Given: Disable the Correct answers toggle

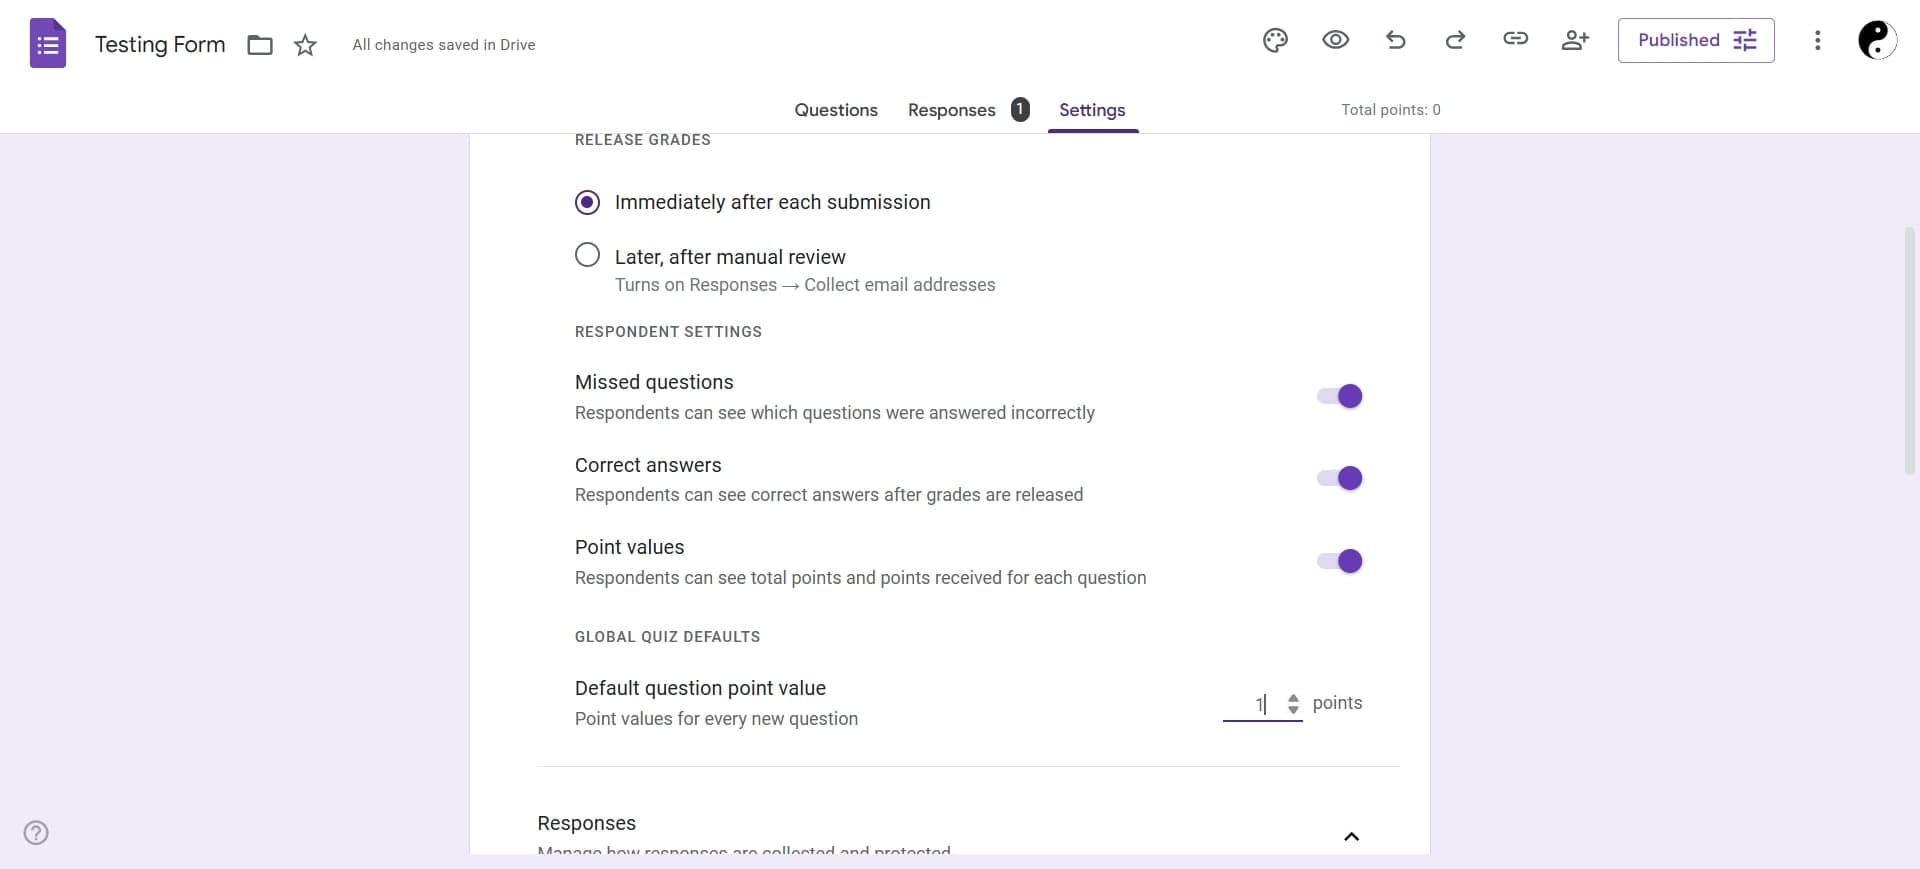Looking at the screenshot, I should click(1340, 479).
